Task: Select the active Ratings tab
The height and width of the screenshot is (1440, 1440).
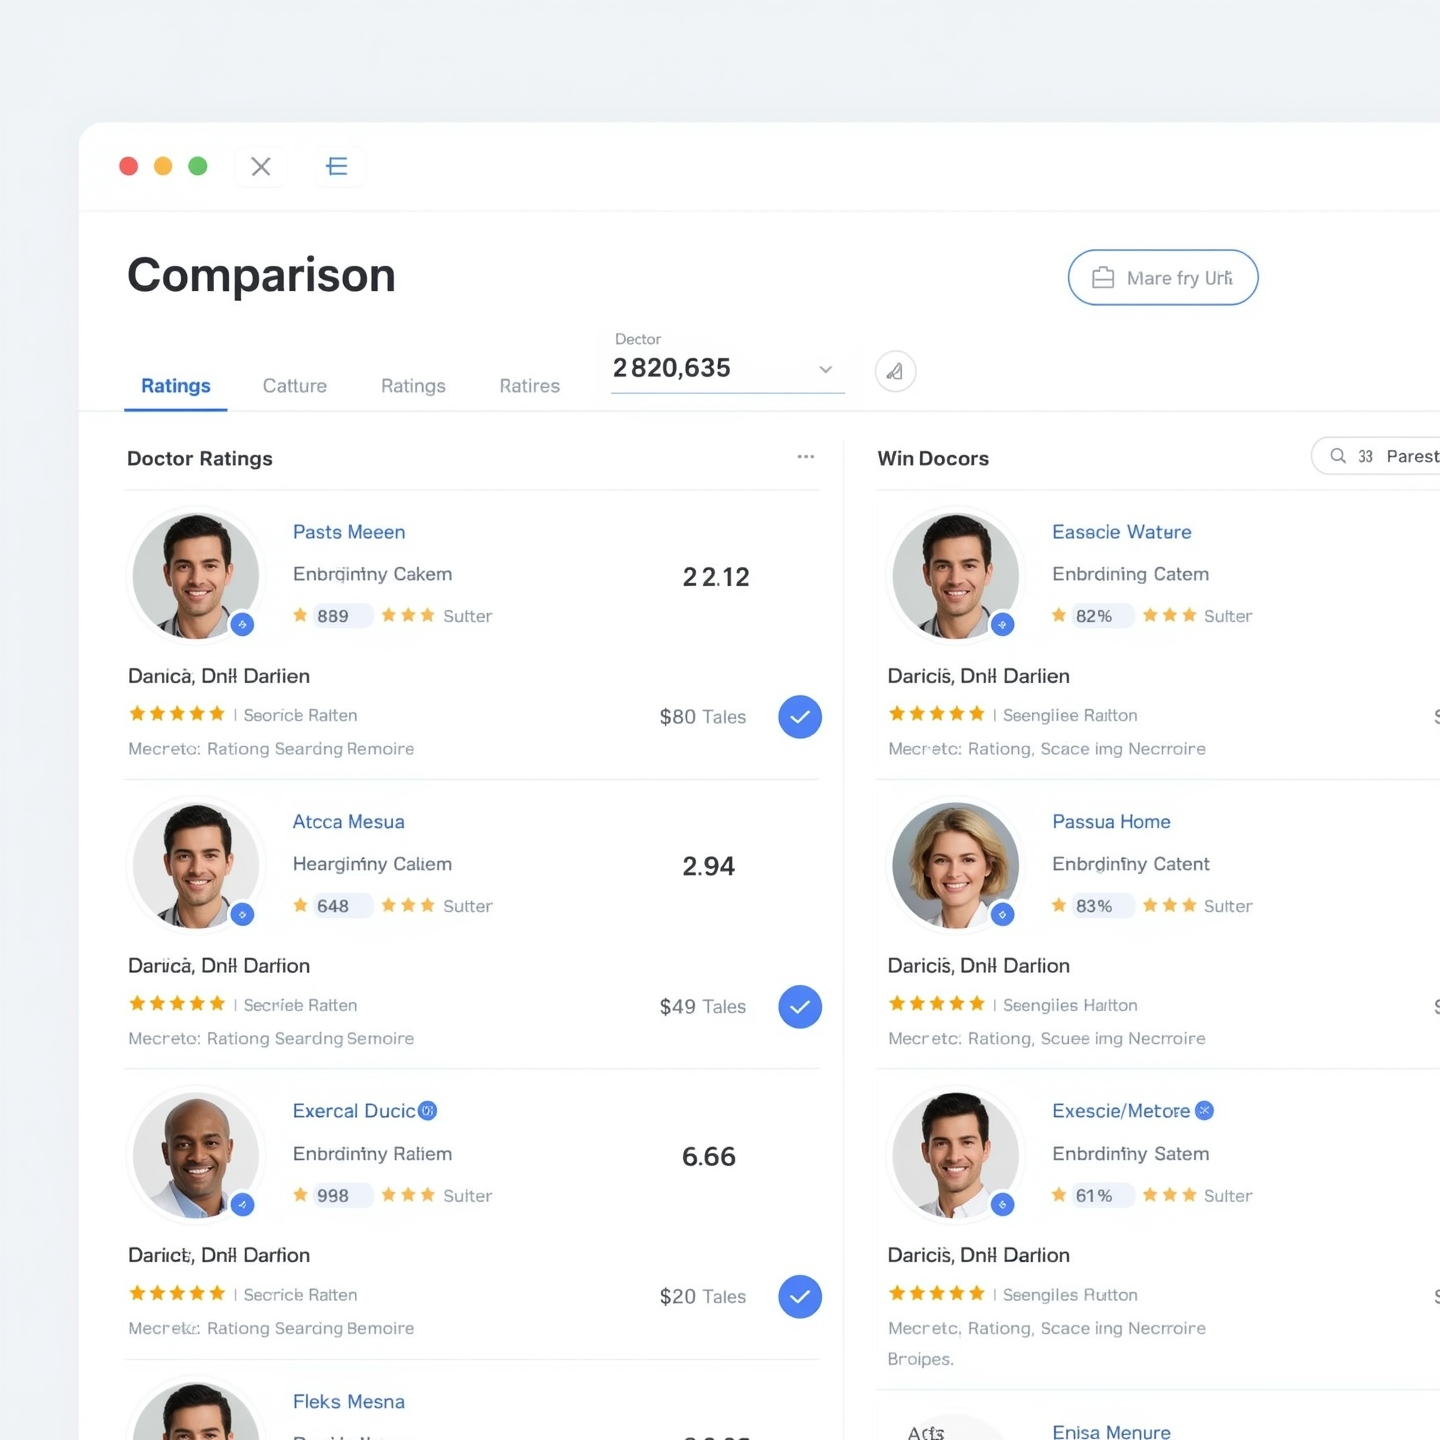Action: coord(176,386)
